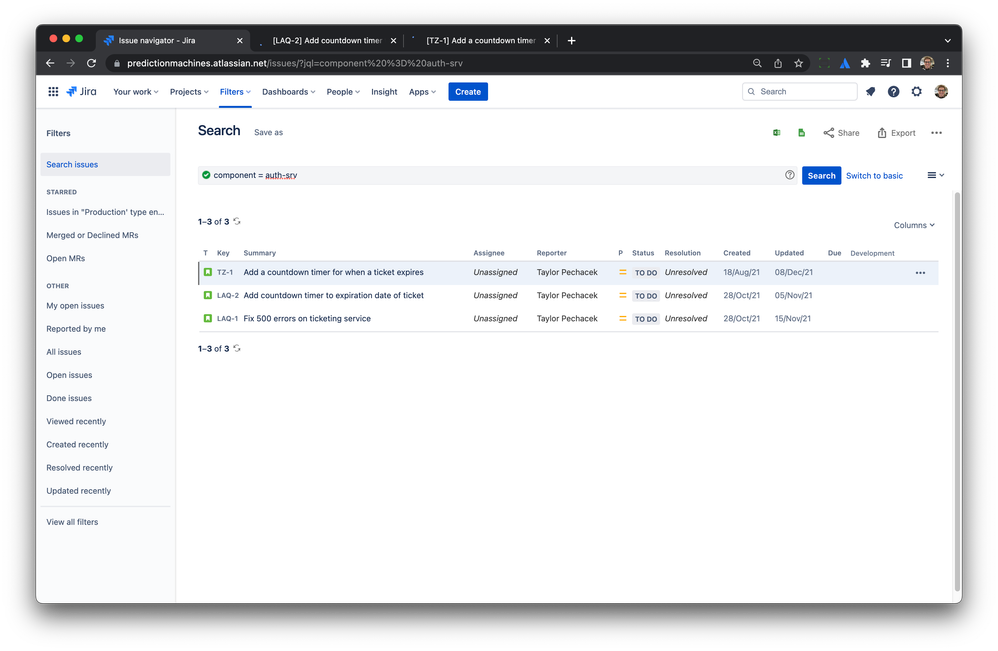Expand the People menu
The image size is (998, 651).
tap(343, 92)
